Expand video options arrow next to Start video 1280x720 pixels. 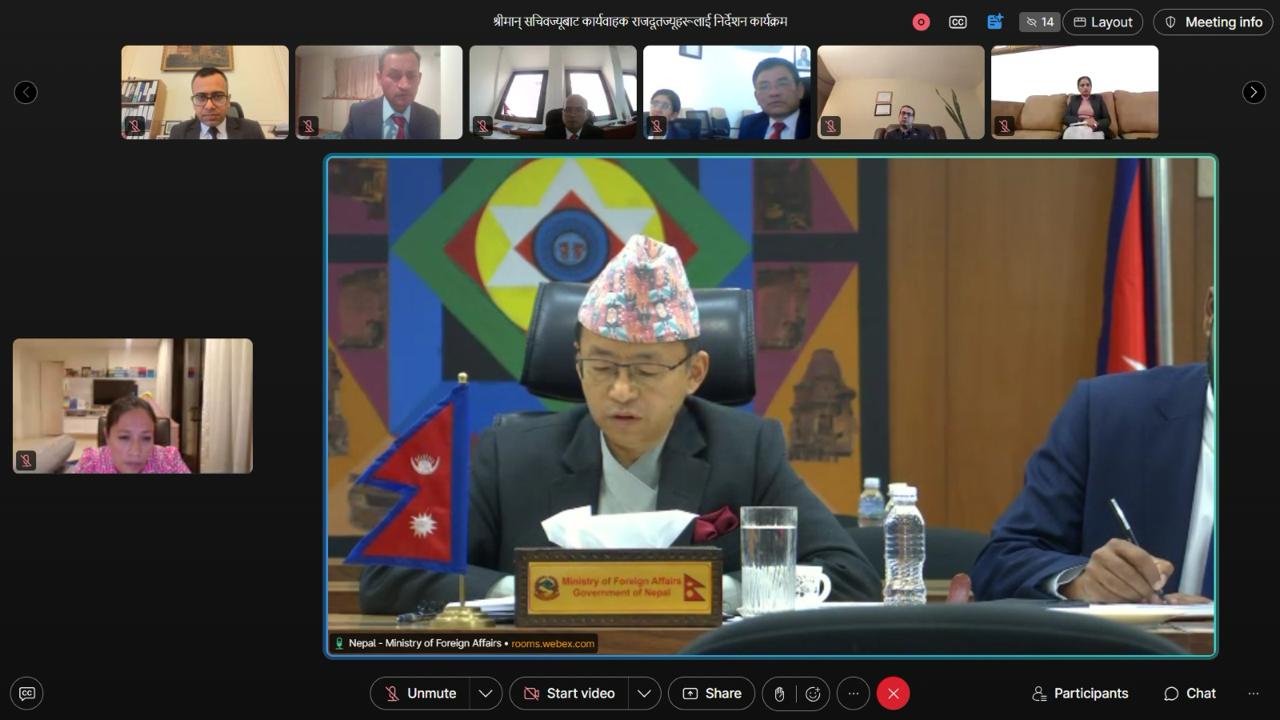click(x=644, y=693)
